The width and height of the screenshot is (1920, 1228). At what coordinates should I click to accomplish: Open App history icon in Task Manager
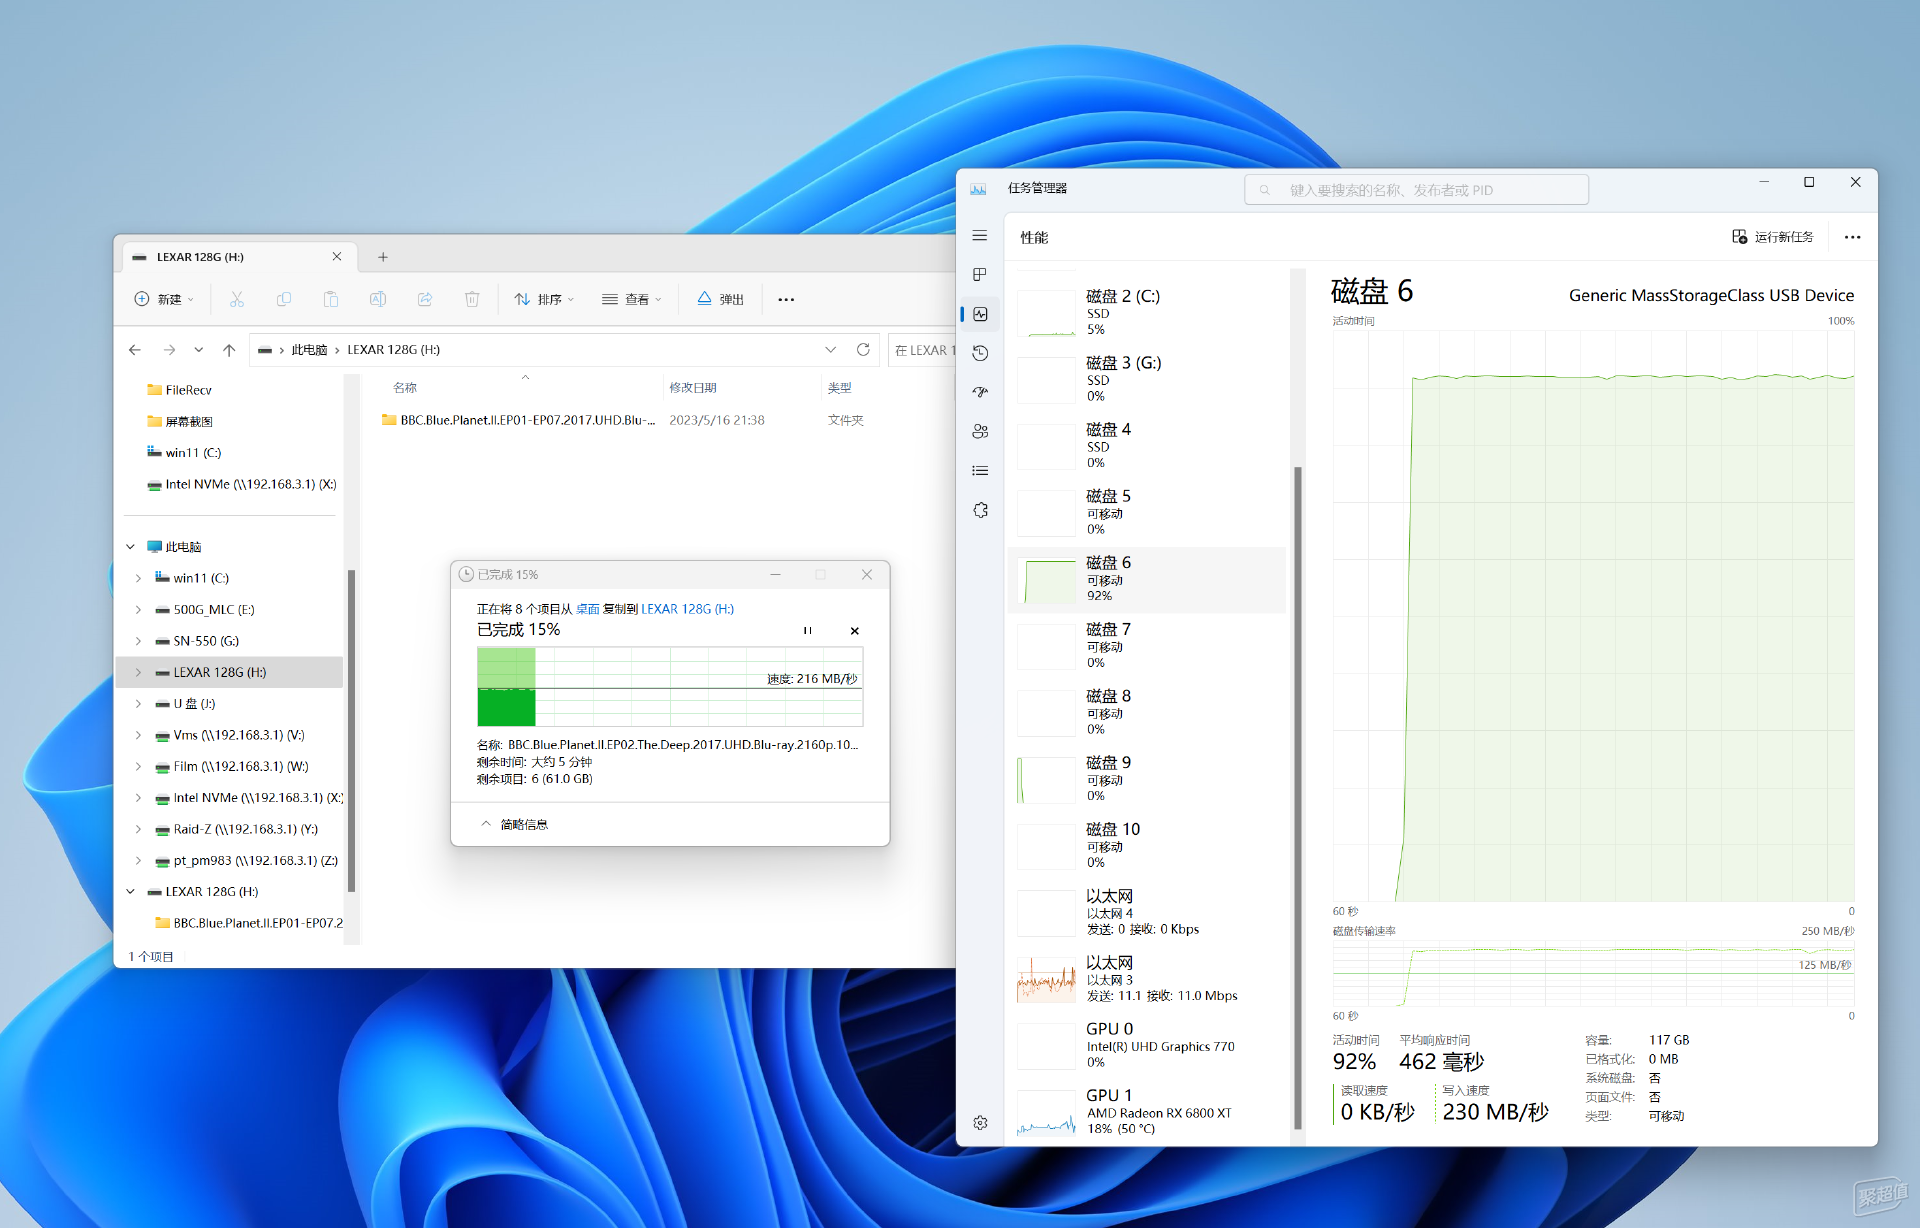pyautogui.click(x=980, y=353)
